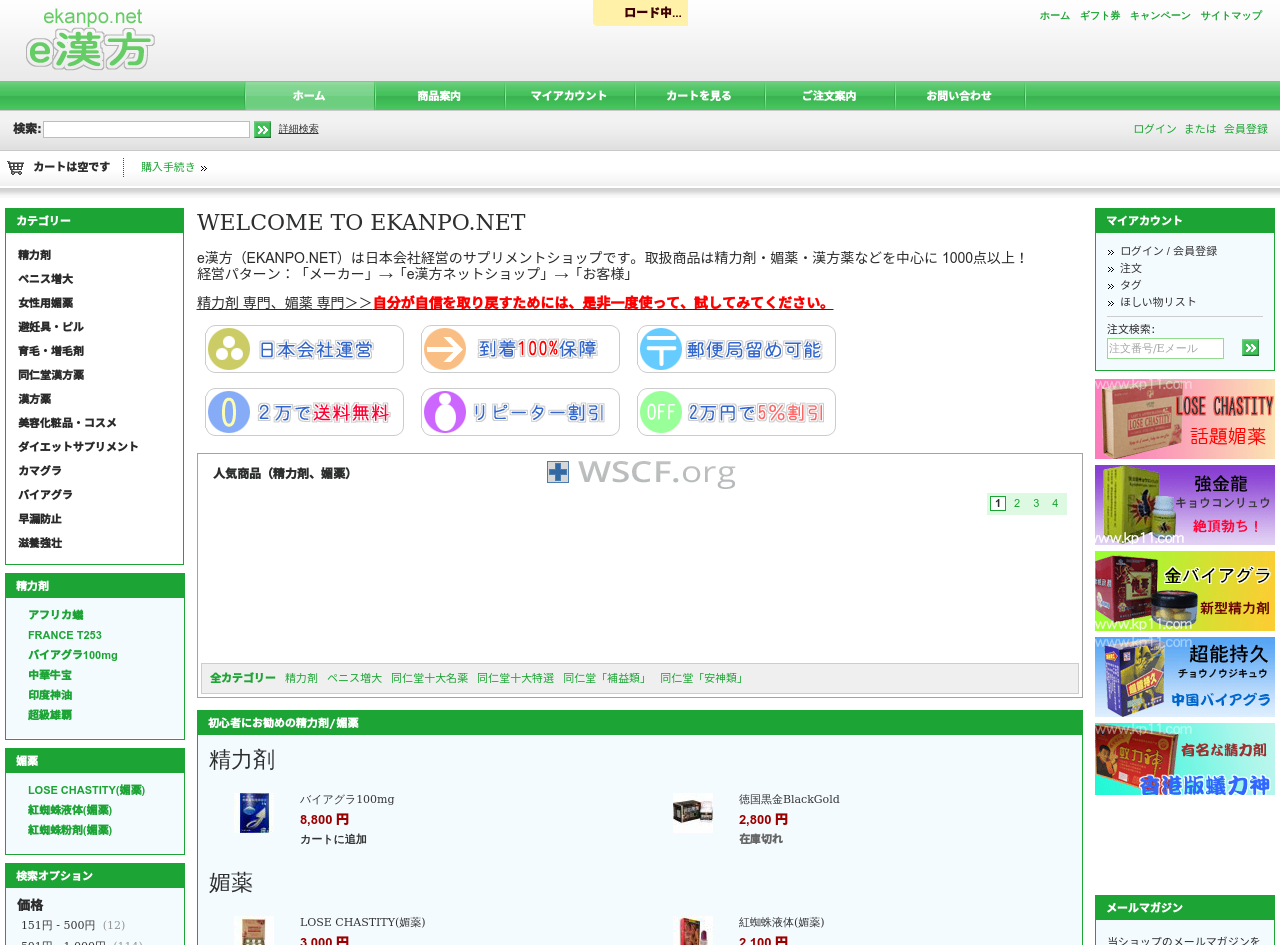This screenshot has width=1280, height=945.
Task: Open アフリカ蟻 product link
Action: (55, 615)
